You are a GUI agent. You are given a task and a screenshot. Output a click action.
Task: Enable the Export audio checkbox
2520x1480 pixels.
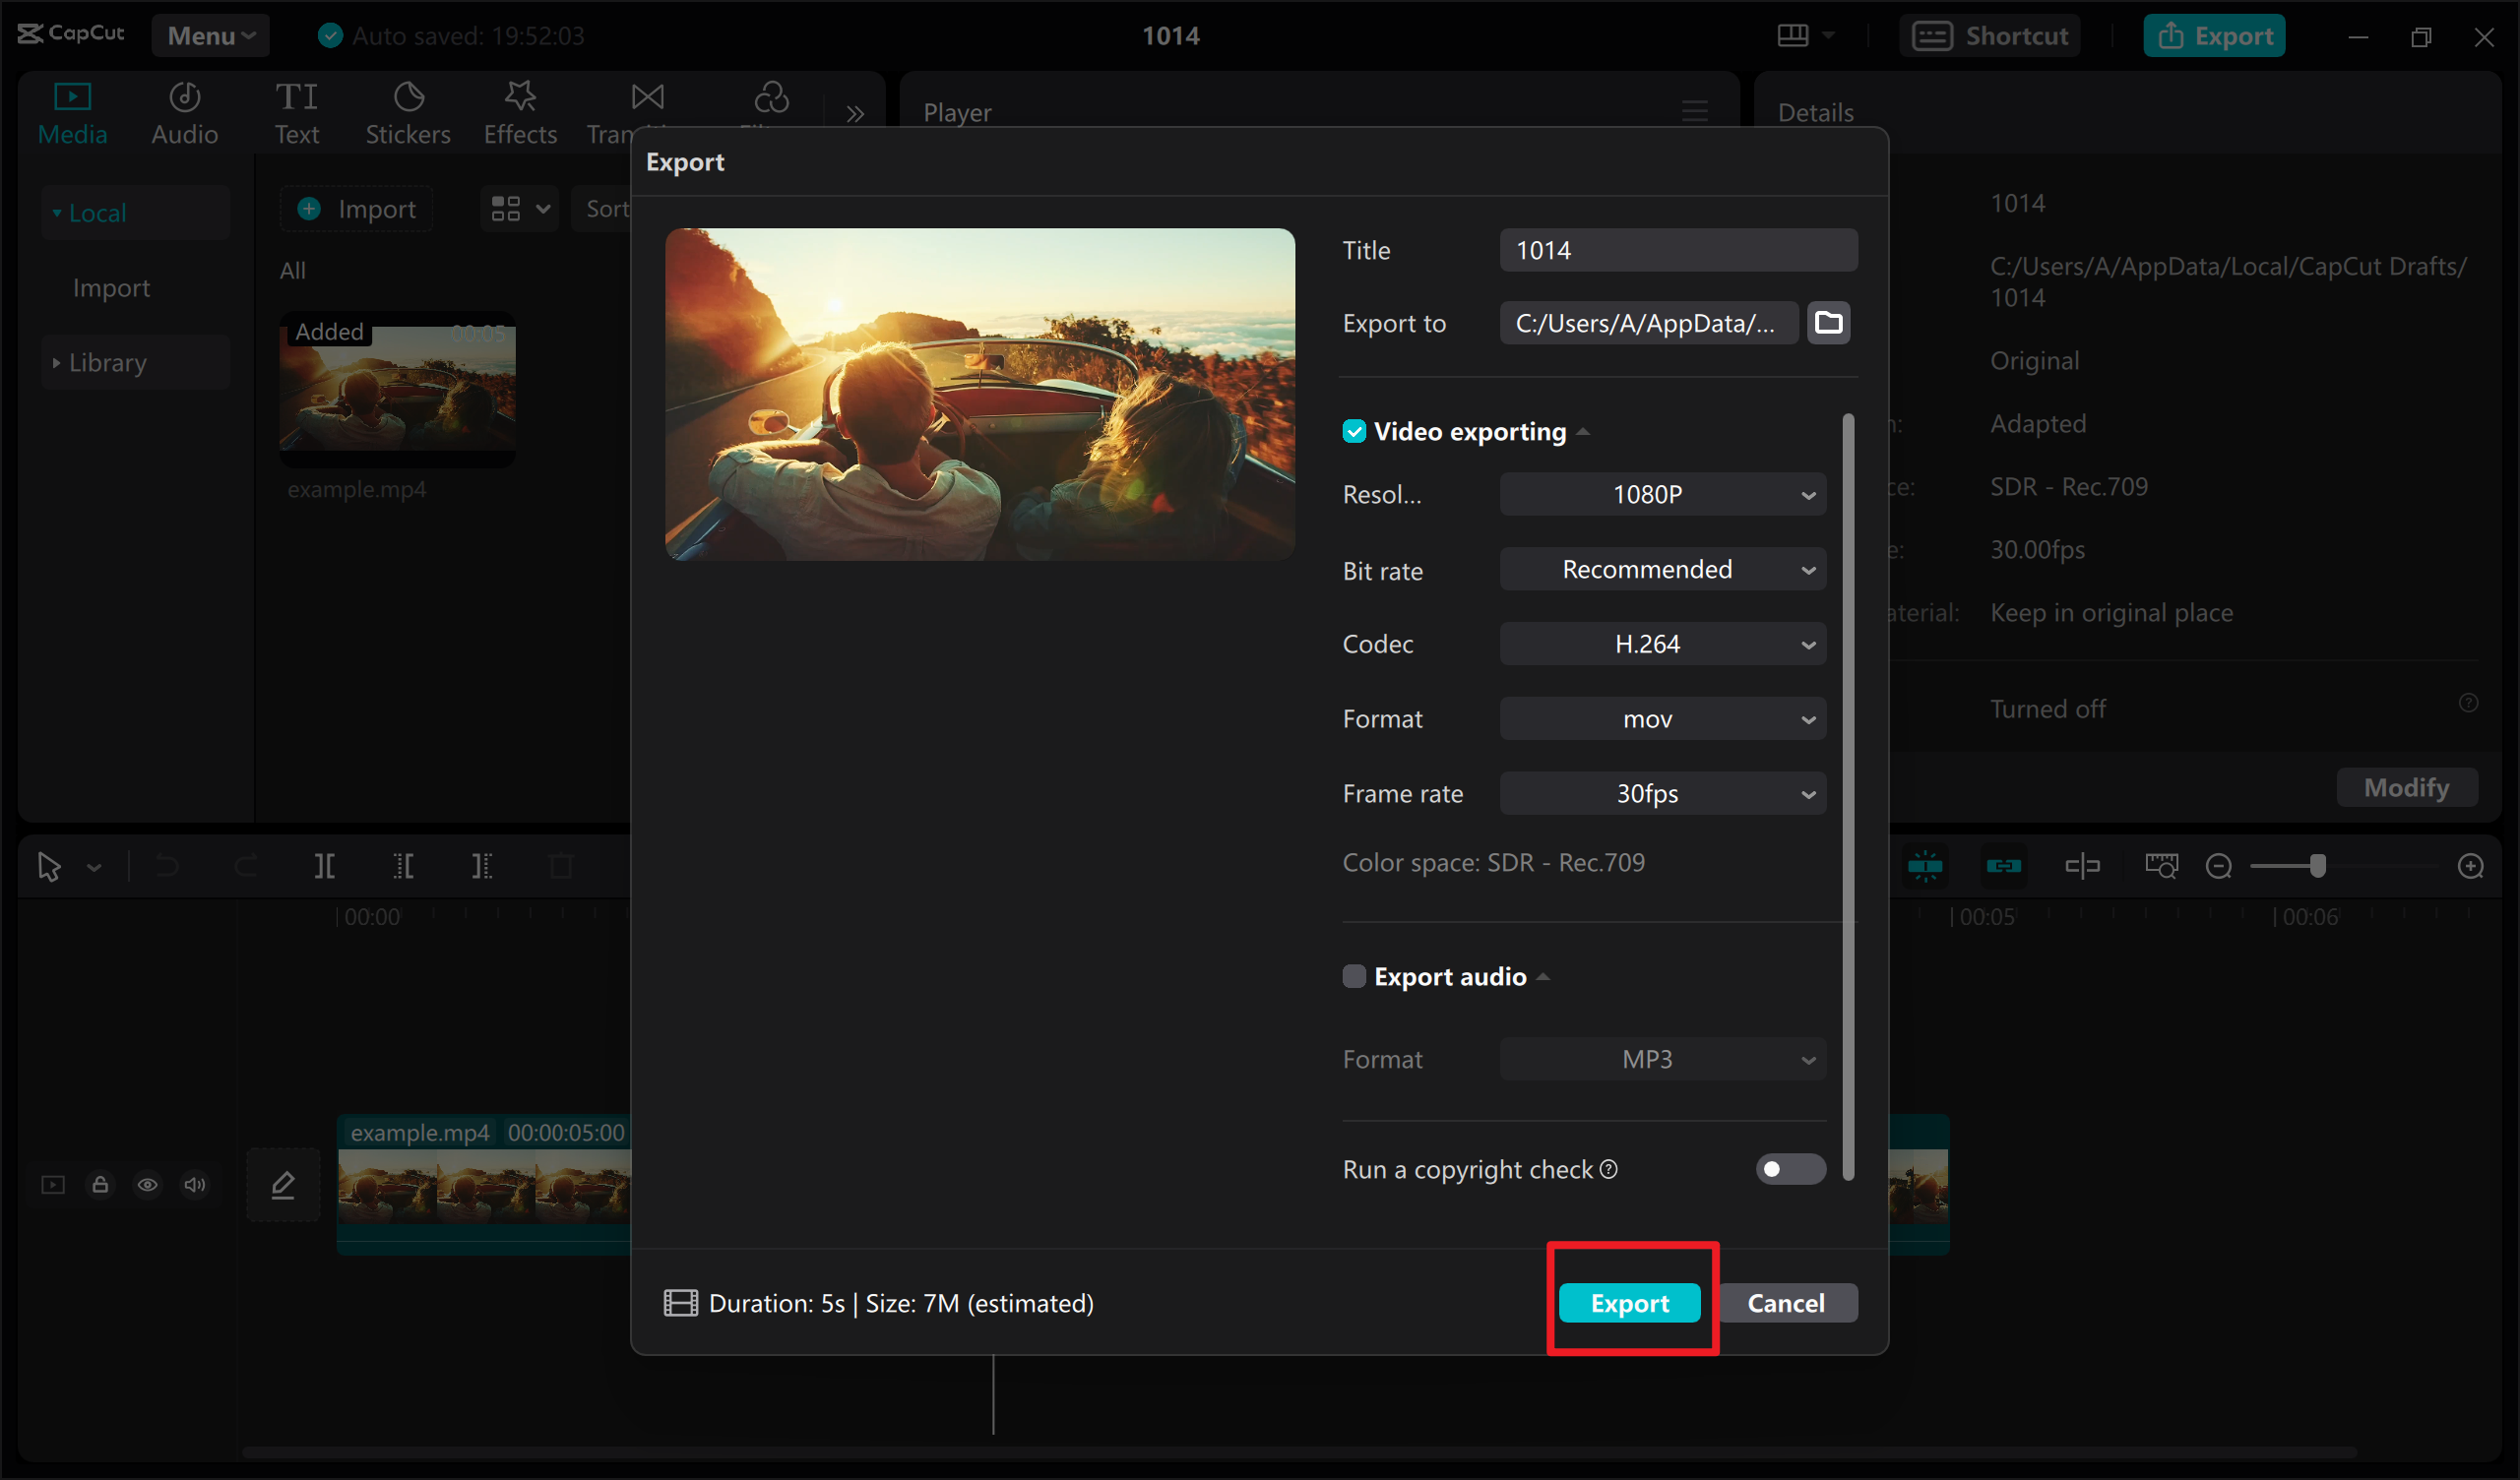tap(1354, 976)
